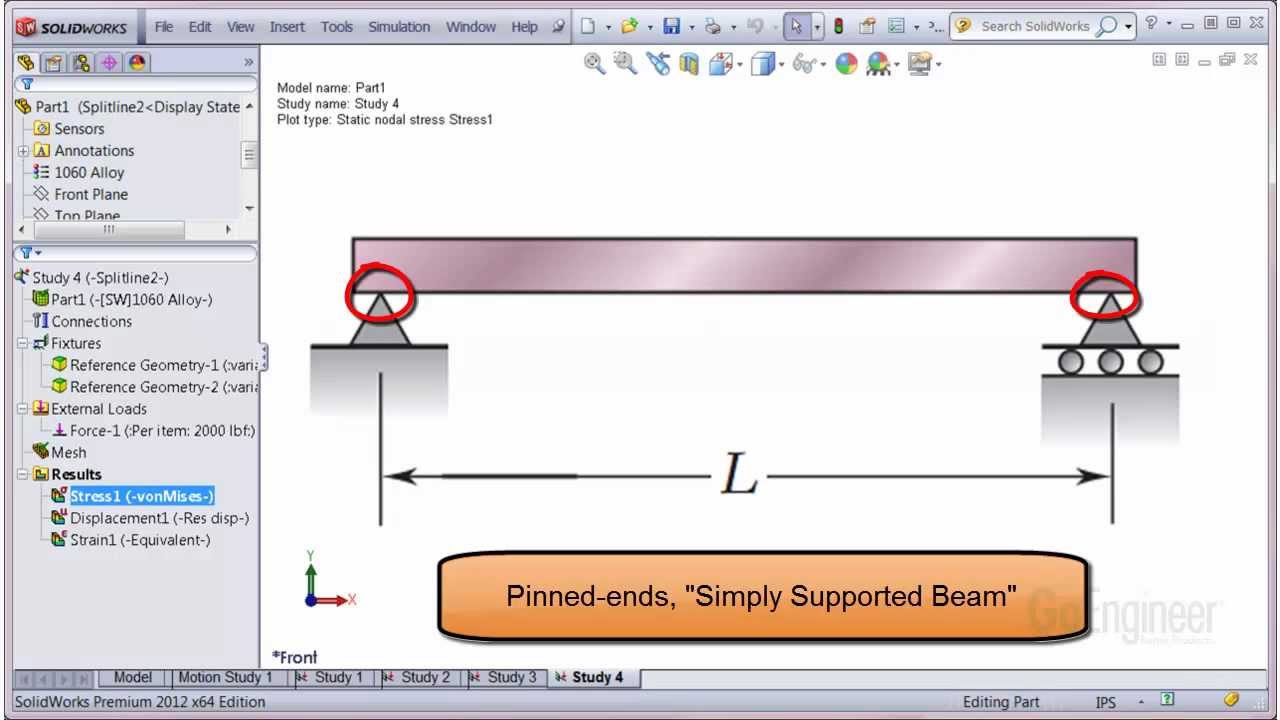
Task: Click the View Orientation icon
Action: [x=720, y=64]
